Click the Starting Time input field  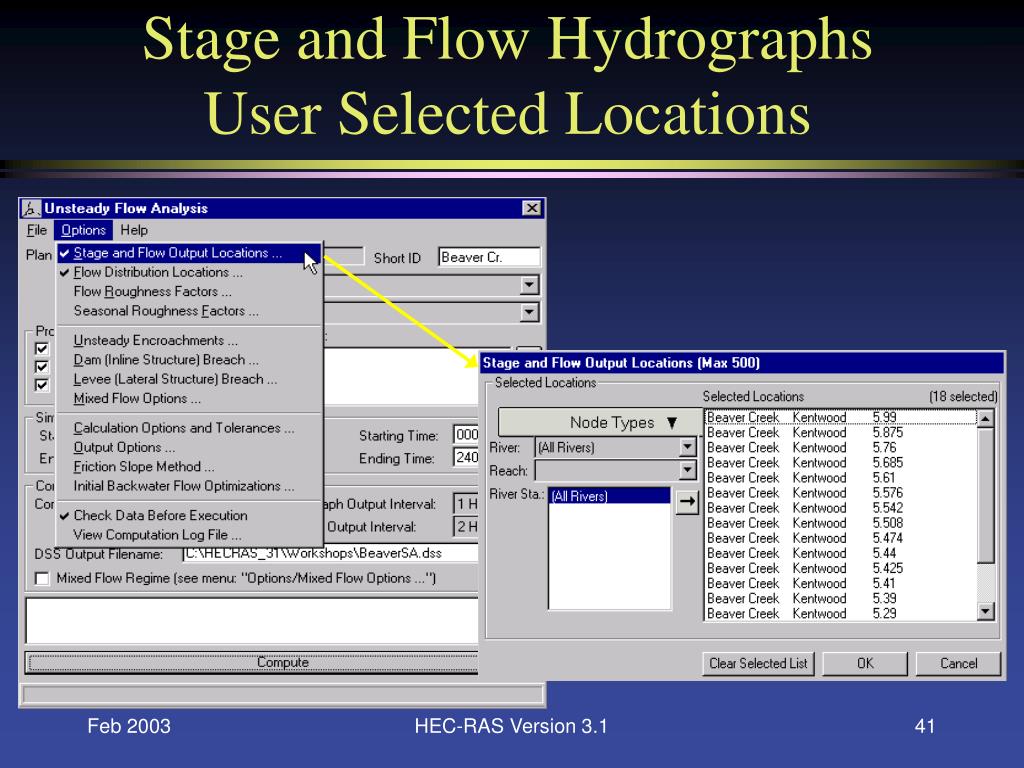click(x=466, y=435)
